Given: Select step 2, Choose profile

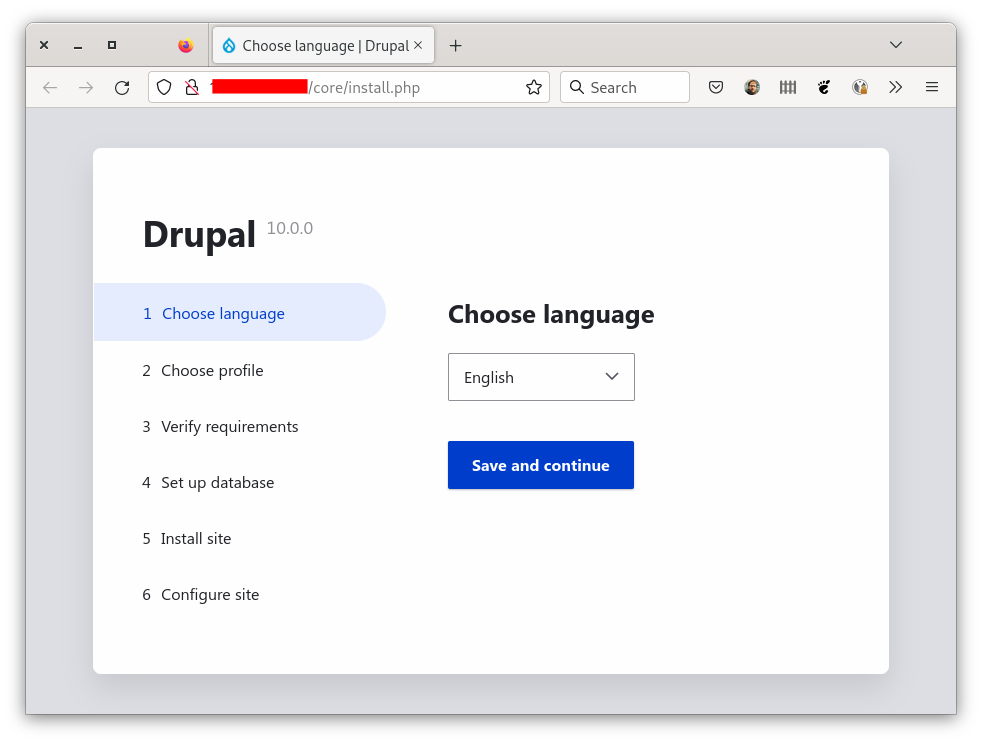Looking at the screenshot, I should tap(212, 370).
